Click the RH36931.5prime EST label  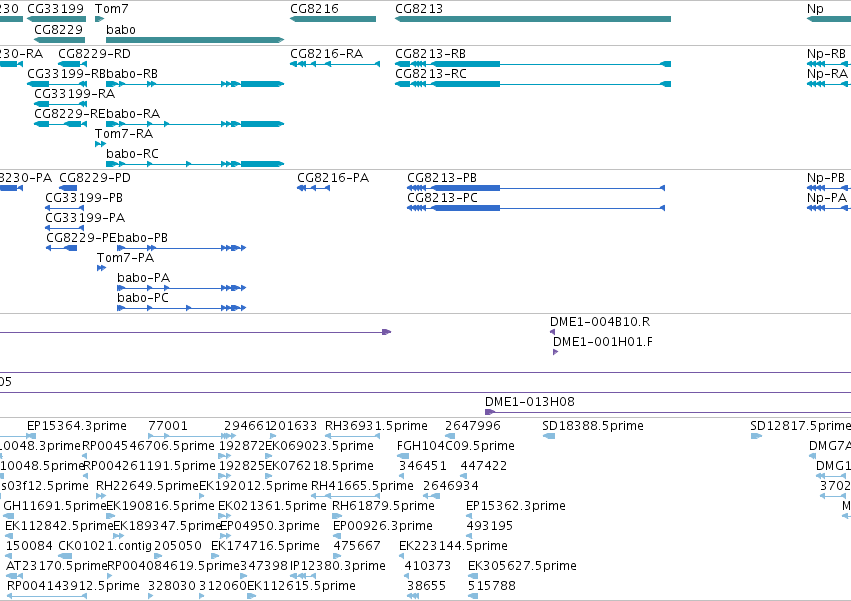376,426
